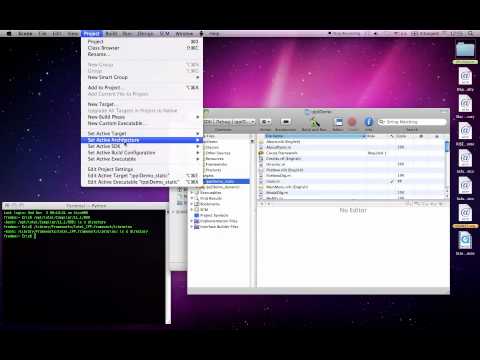This screenshot has width=480, height=360.
Task: Expand the Products group in sidebar
Action: pos(213,170)
